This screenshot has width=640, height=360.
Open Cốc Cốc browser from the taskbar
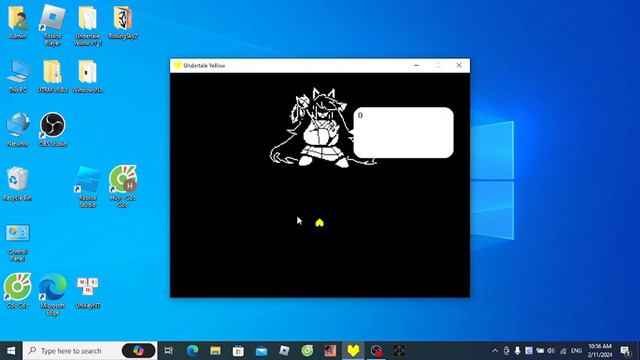point(307,351)
